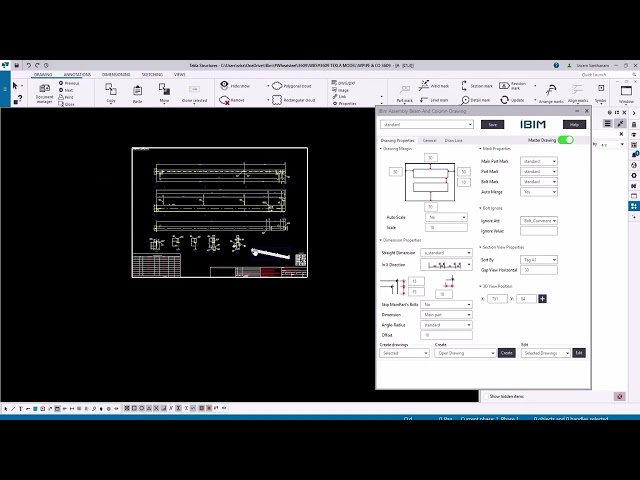Image resolution: width=640 pixels, height=480 pixels.
Task: Click the Paste clipboard icon
Action: coord(138,90)
